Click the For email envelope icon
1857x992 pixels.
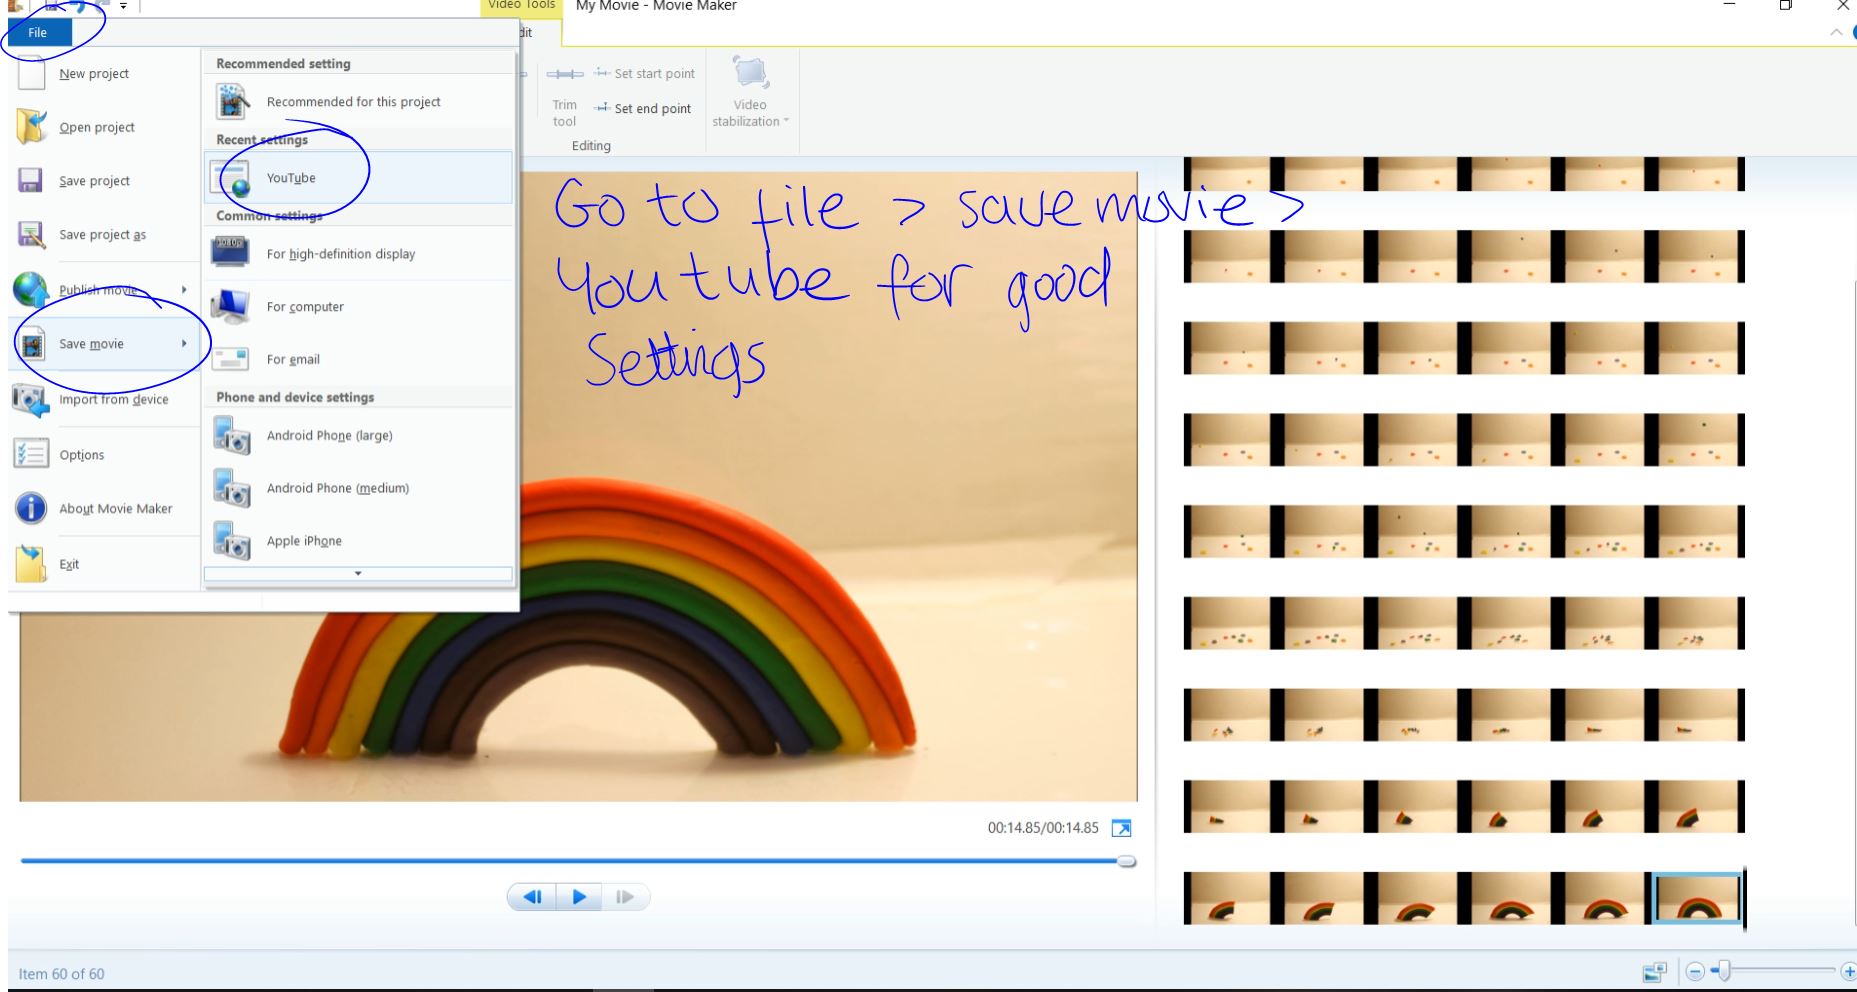pos(231,359)
